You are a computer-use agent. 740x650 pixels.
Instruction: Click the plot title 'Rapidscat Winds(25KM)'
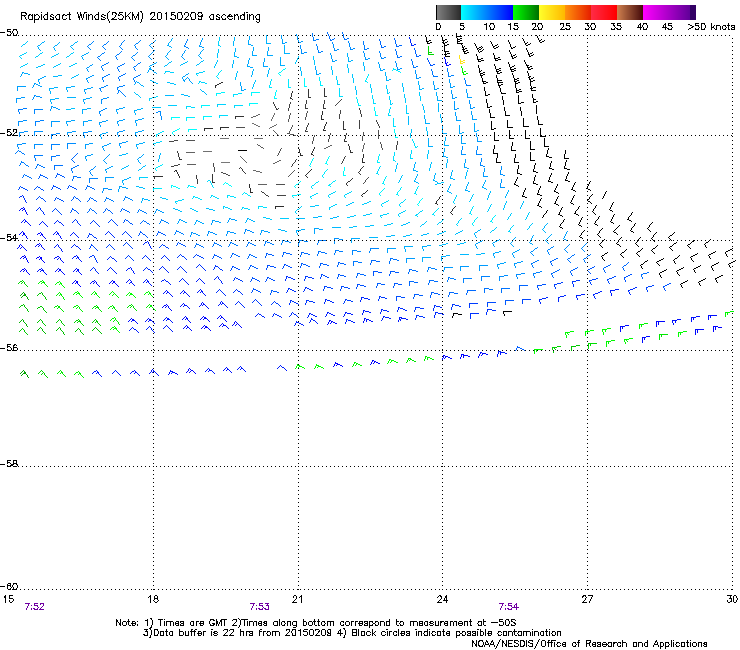click(x=82, y=17)
